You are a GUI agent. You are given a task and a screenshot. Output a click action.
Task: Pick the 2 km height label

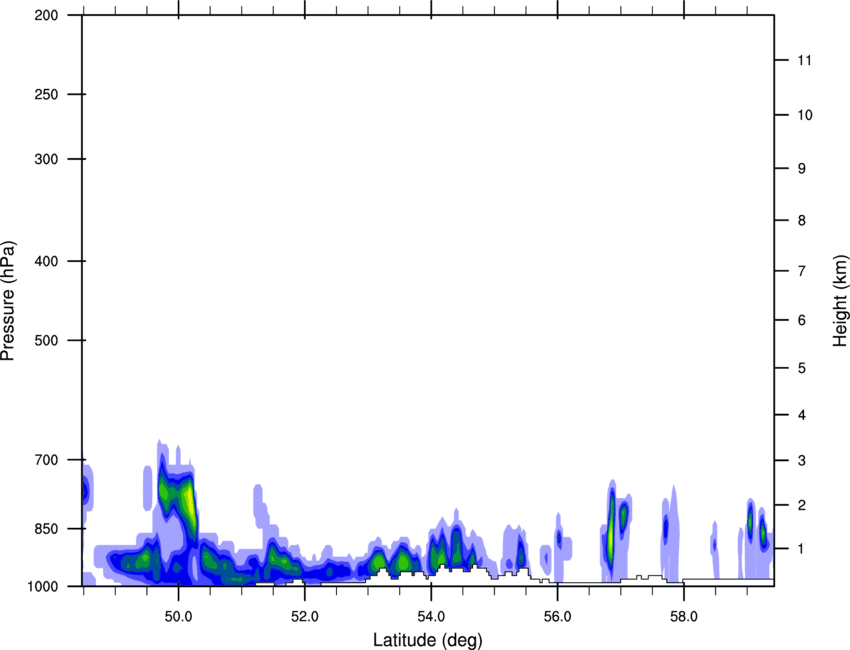pos(802,505)
